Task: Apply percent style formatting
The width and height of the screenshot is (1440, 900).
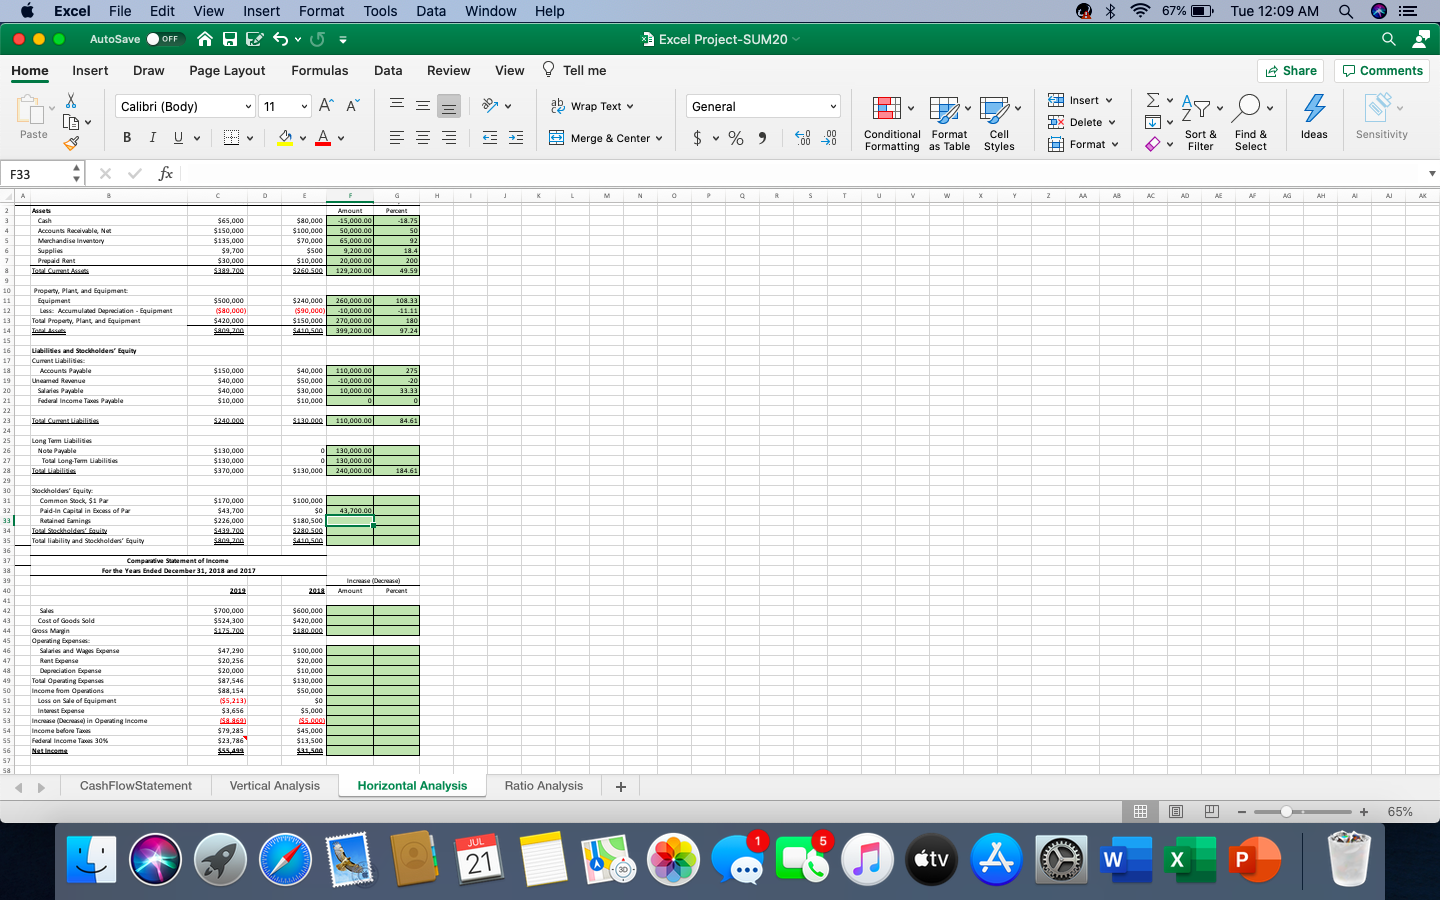Action: 735,138
